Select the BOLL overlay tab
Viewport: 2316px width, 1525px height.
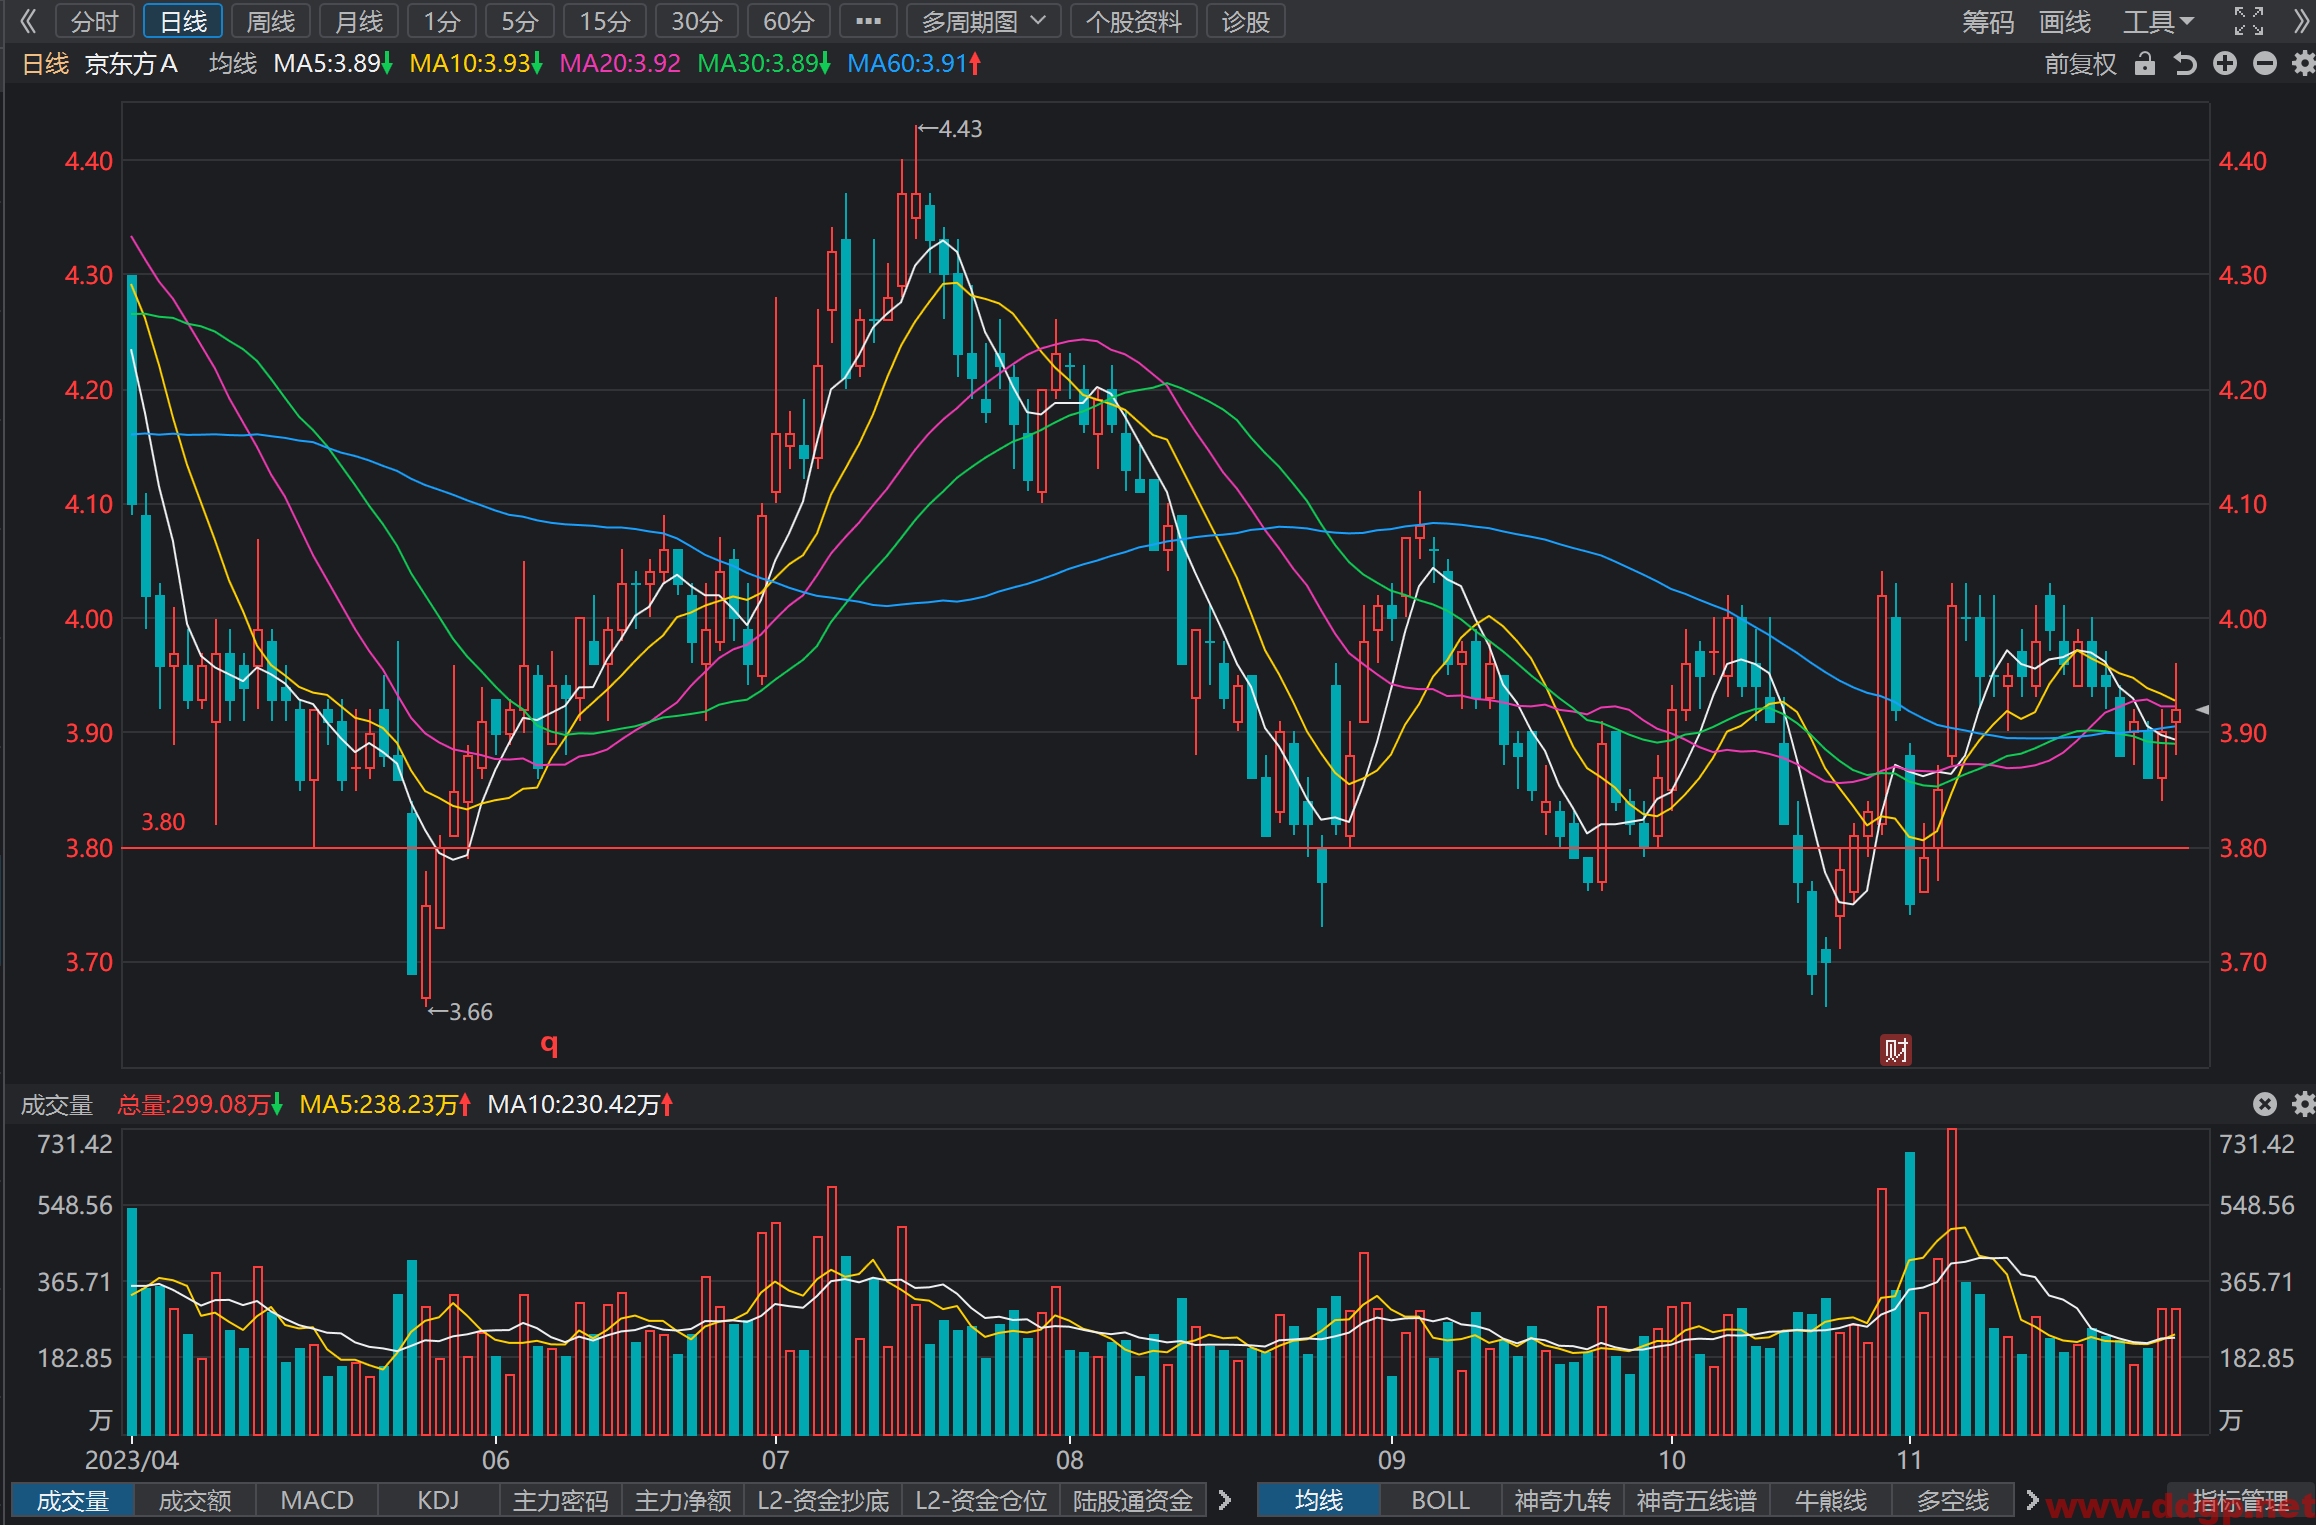click(x=1440, y=1500)
